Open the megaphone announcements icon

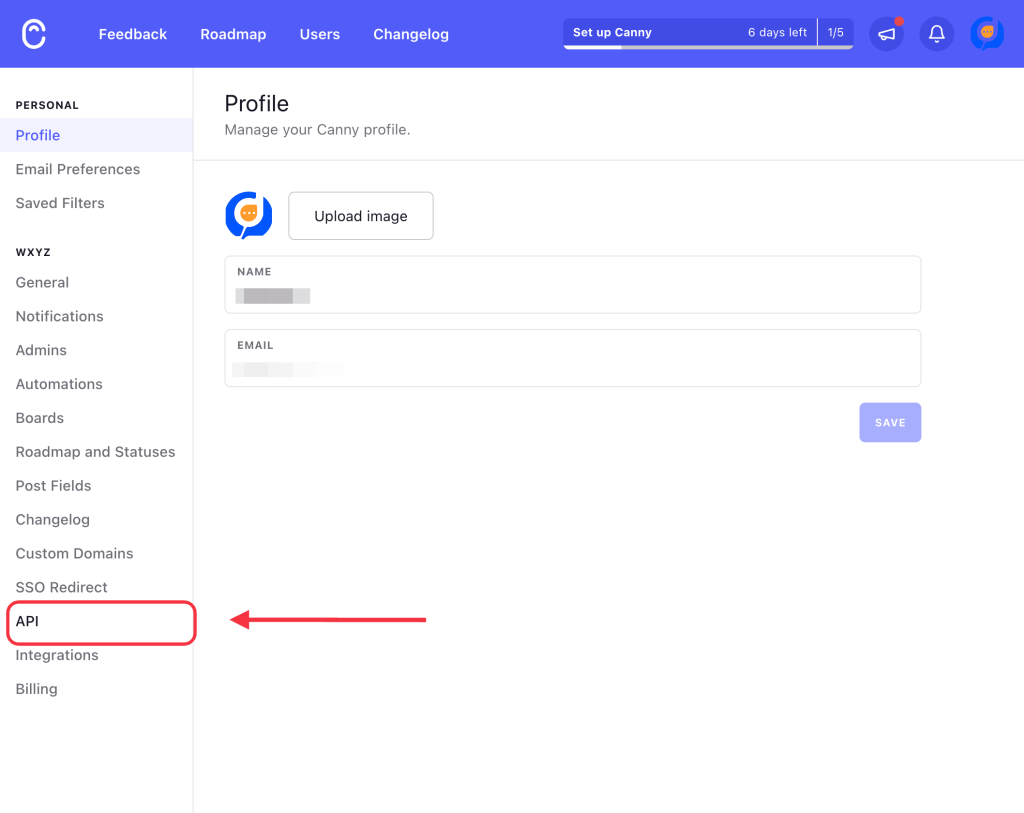tap(886, 34)
